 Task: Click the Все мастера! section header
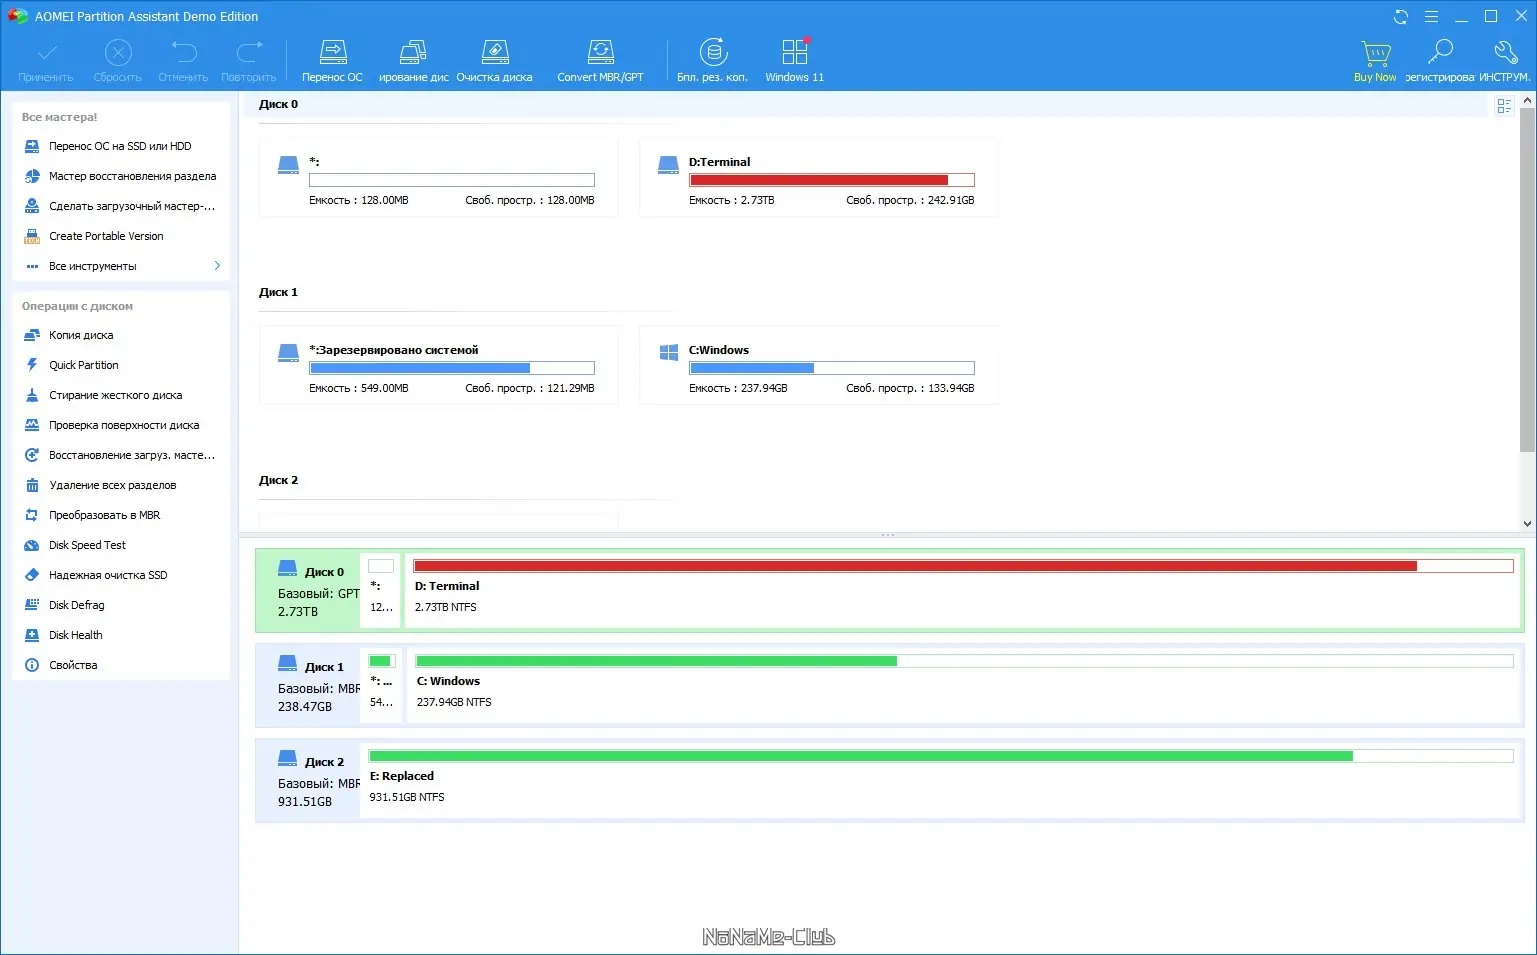pyautogui.click(x=60, y=117)
